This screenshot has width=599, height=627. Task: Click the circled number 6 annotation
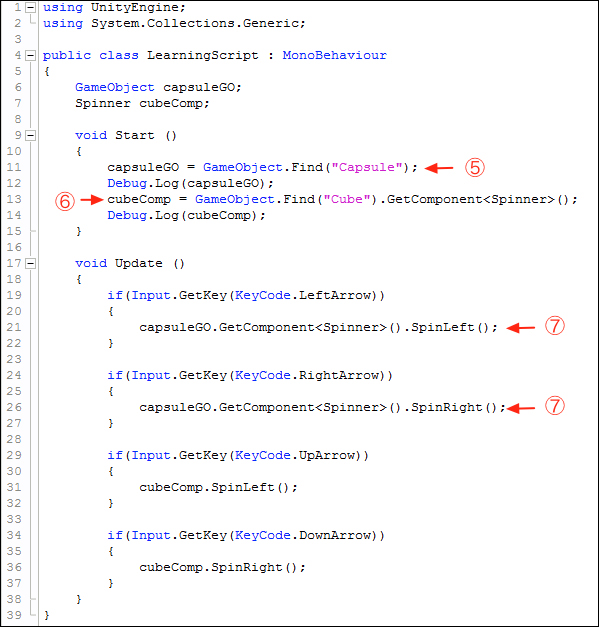65,201
